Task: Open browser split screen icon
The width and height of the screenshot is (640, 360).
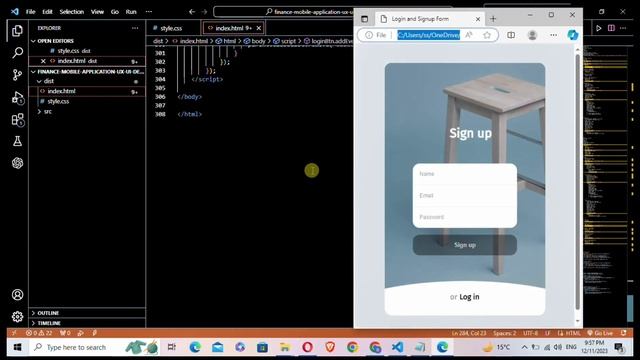Action: (511, 35)
